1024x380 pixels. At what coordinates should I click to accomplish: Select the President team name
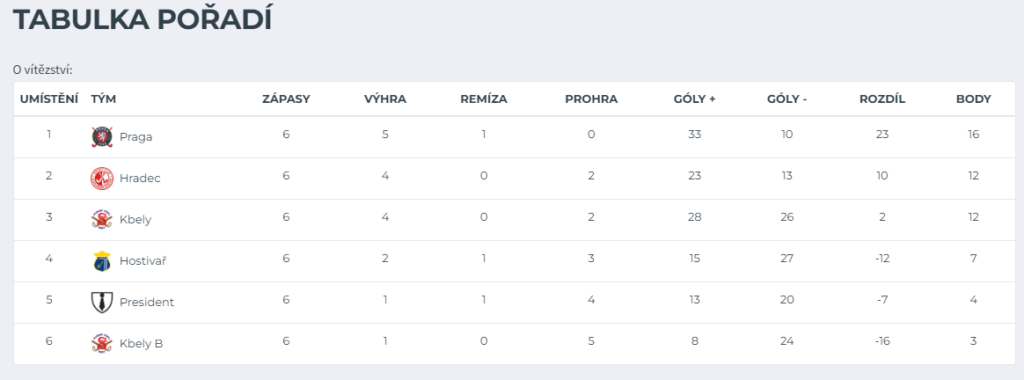[147, 302]
